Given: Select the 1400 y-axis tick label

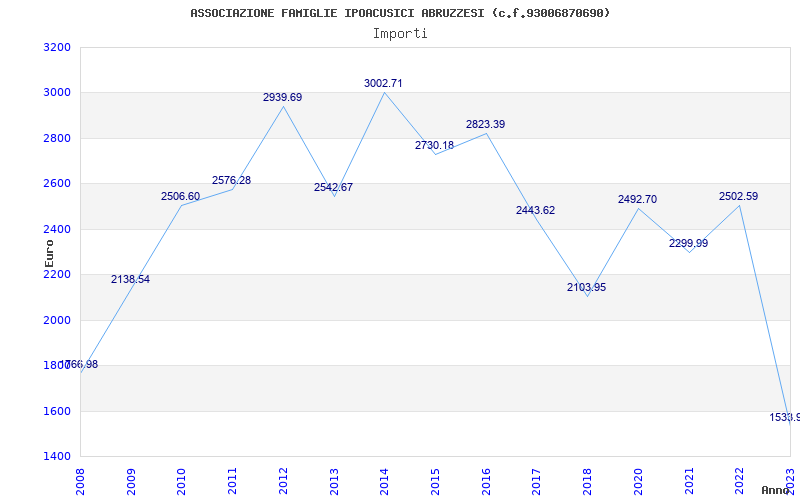Looking at the screenshot, I should tap(57, 456).
